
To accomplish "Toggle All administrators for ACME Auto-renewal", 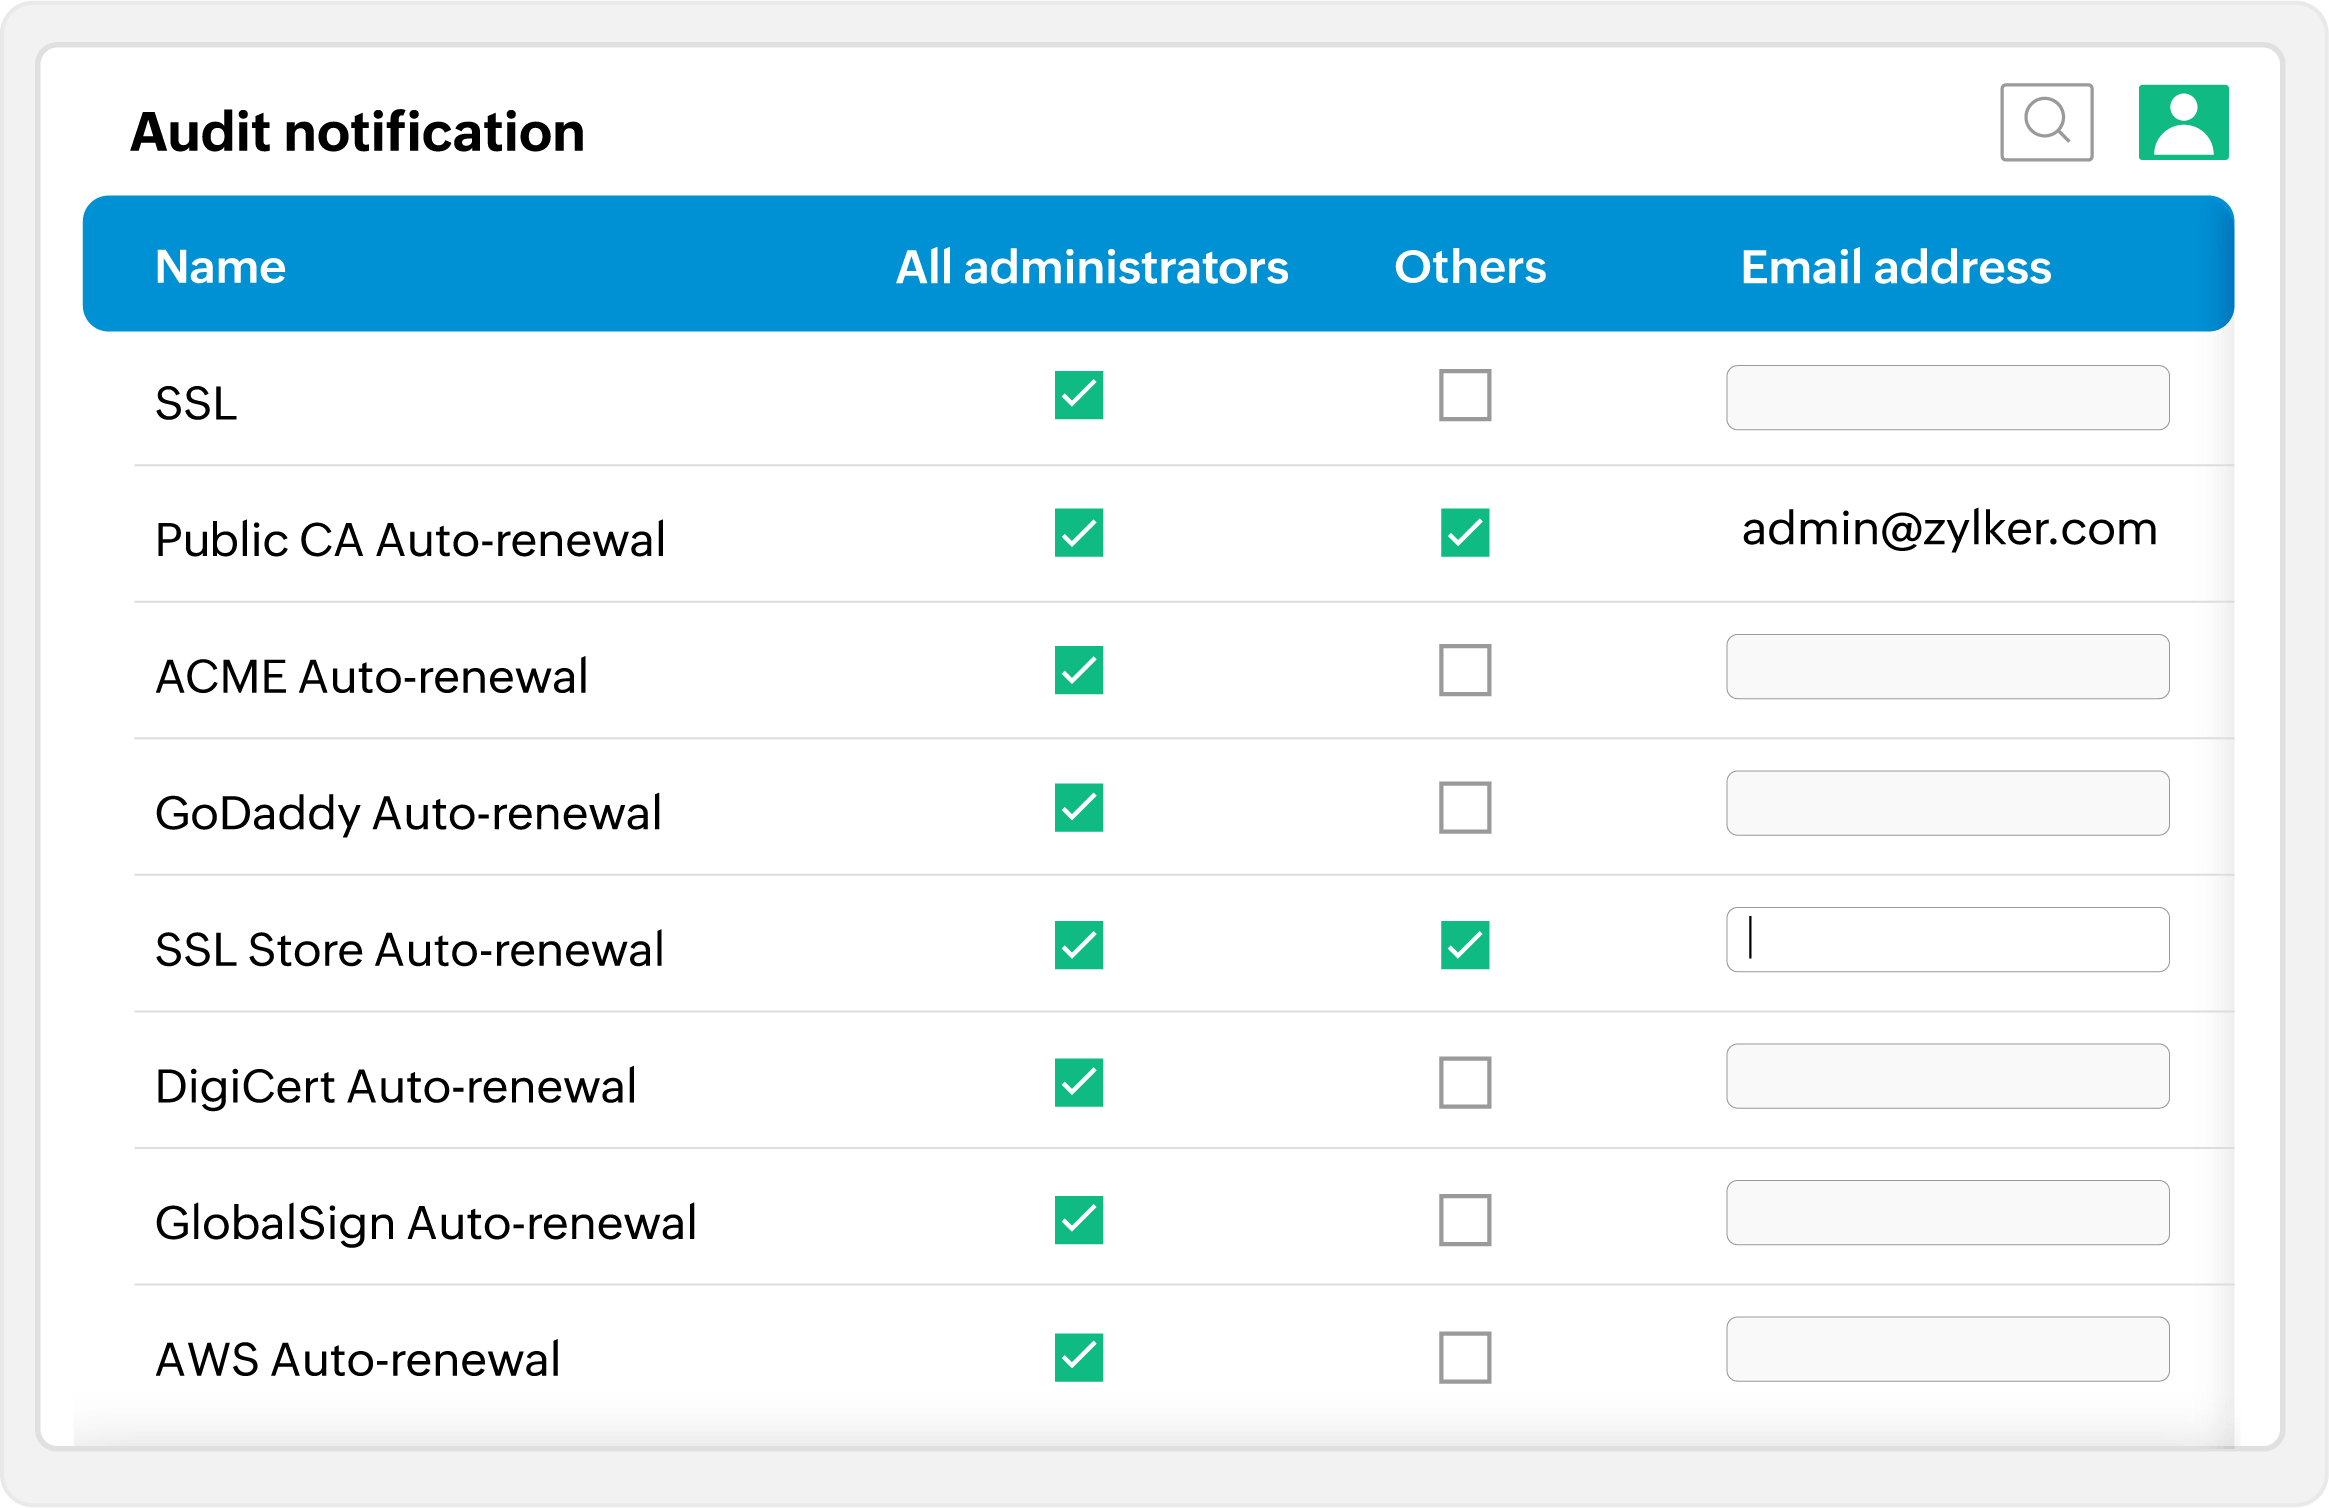I will [1078, 669].
